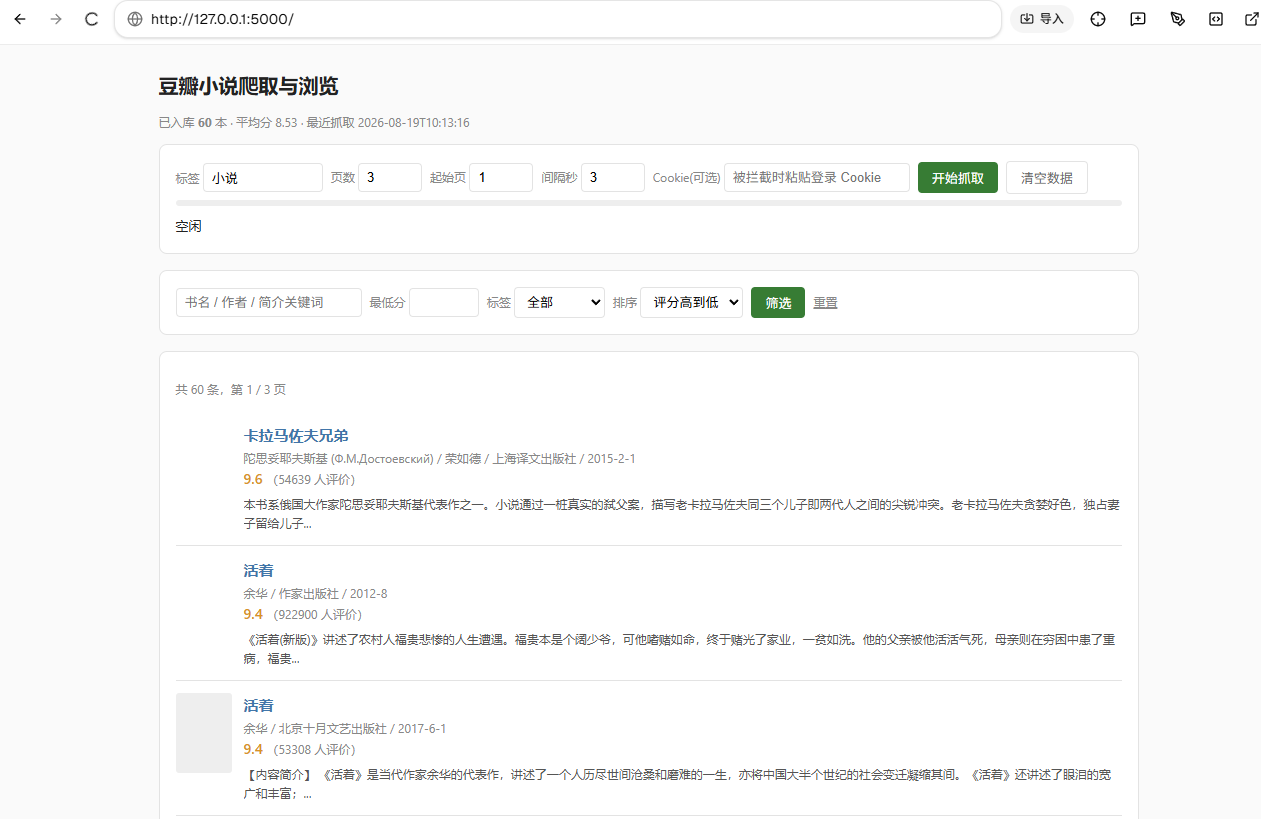Image resolution: width=1261 pixels, height=819 pixels.
Task: Click the 标签 input containing 小说
Action: [x=263, y=178]
